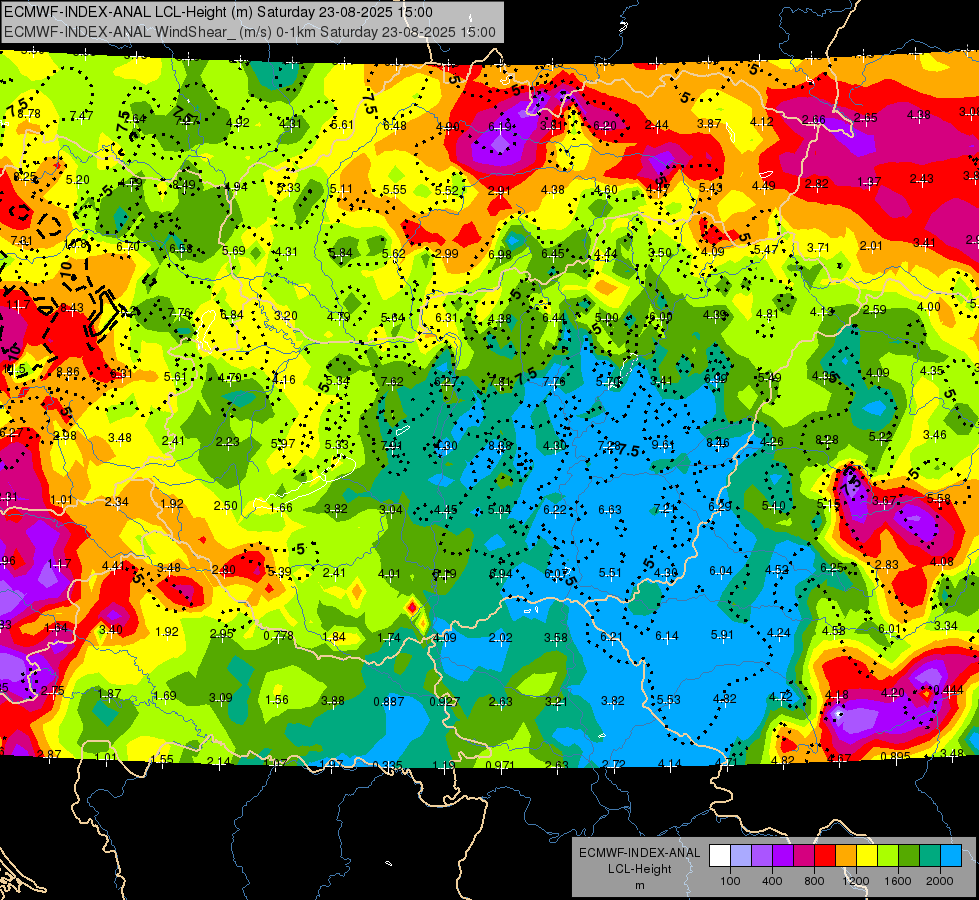
Task: Click the legend's ECMWF-INDEX-ANAL title
Action: [x=639, y=853]
